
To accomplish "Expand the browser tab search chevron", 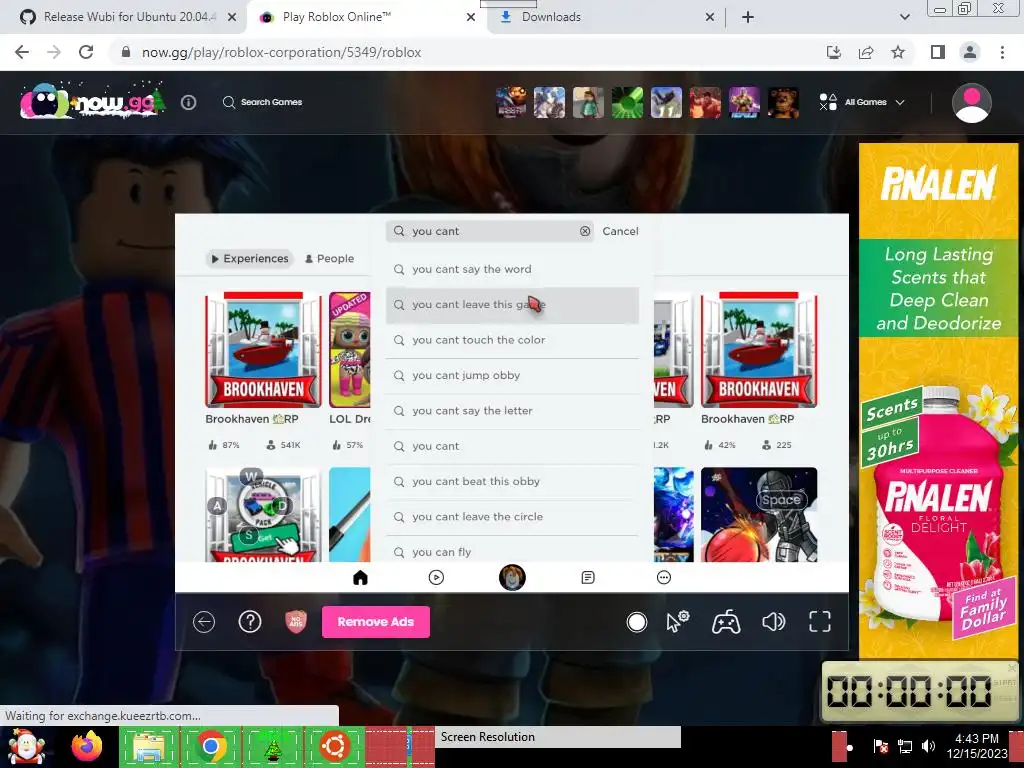I will tap(904, 17).
